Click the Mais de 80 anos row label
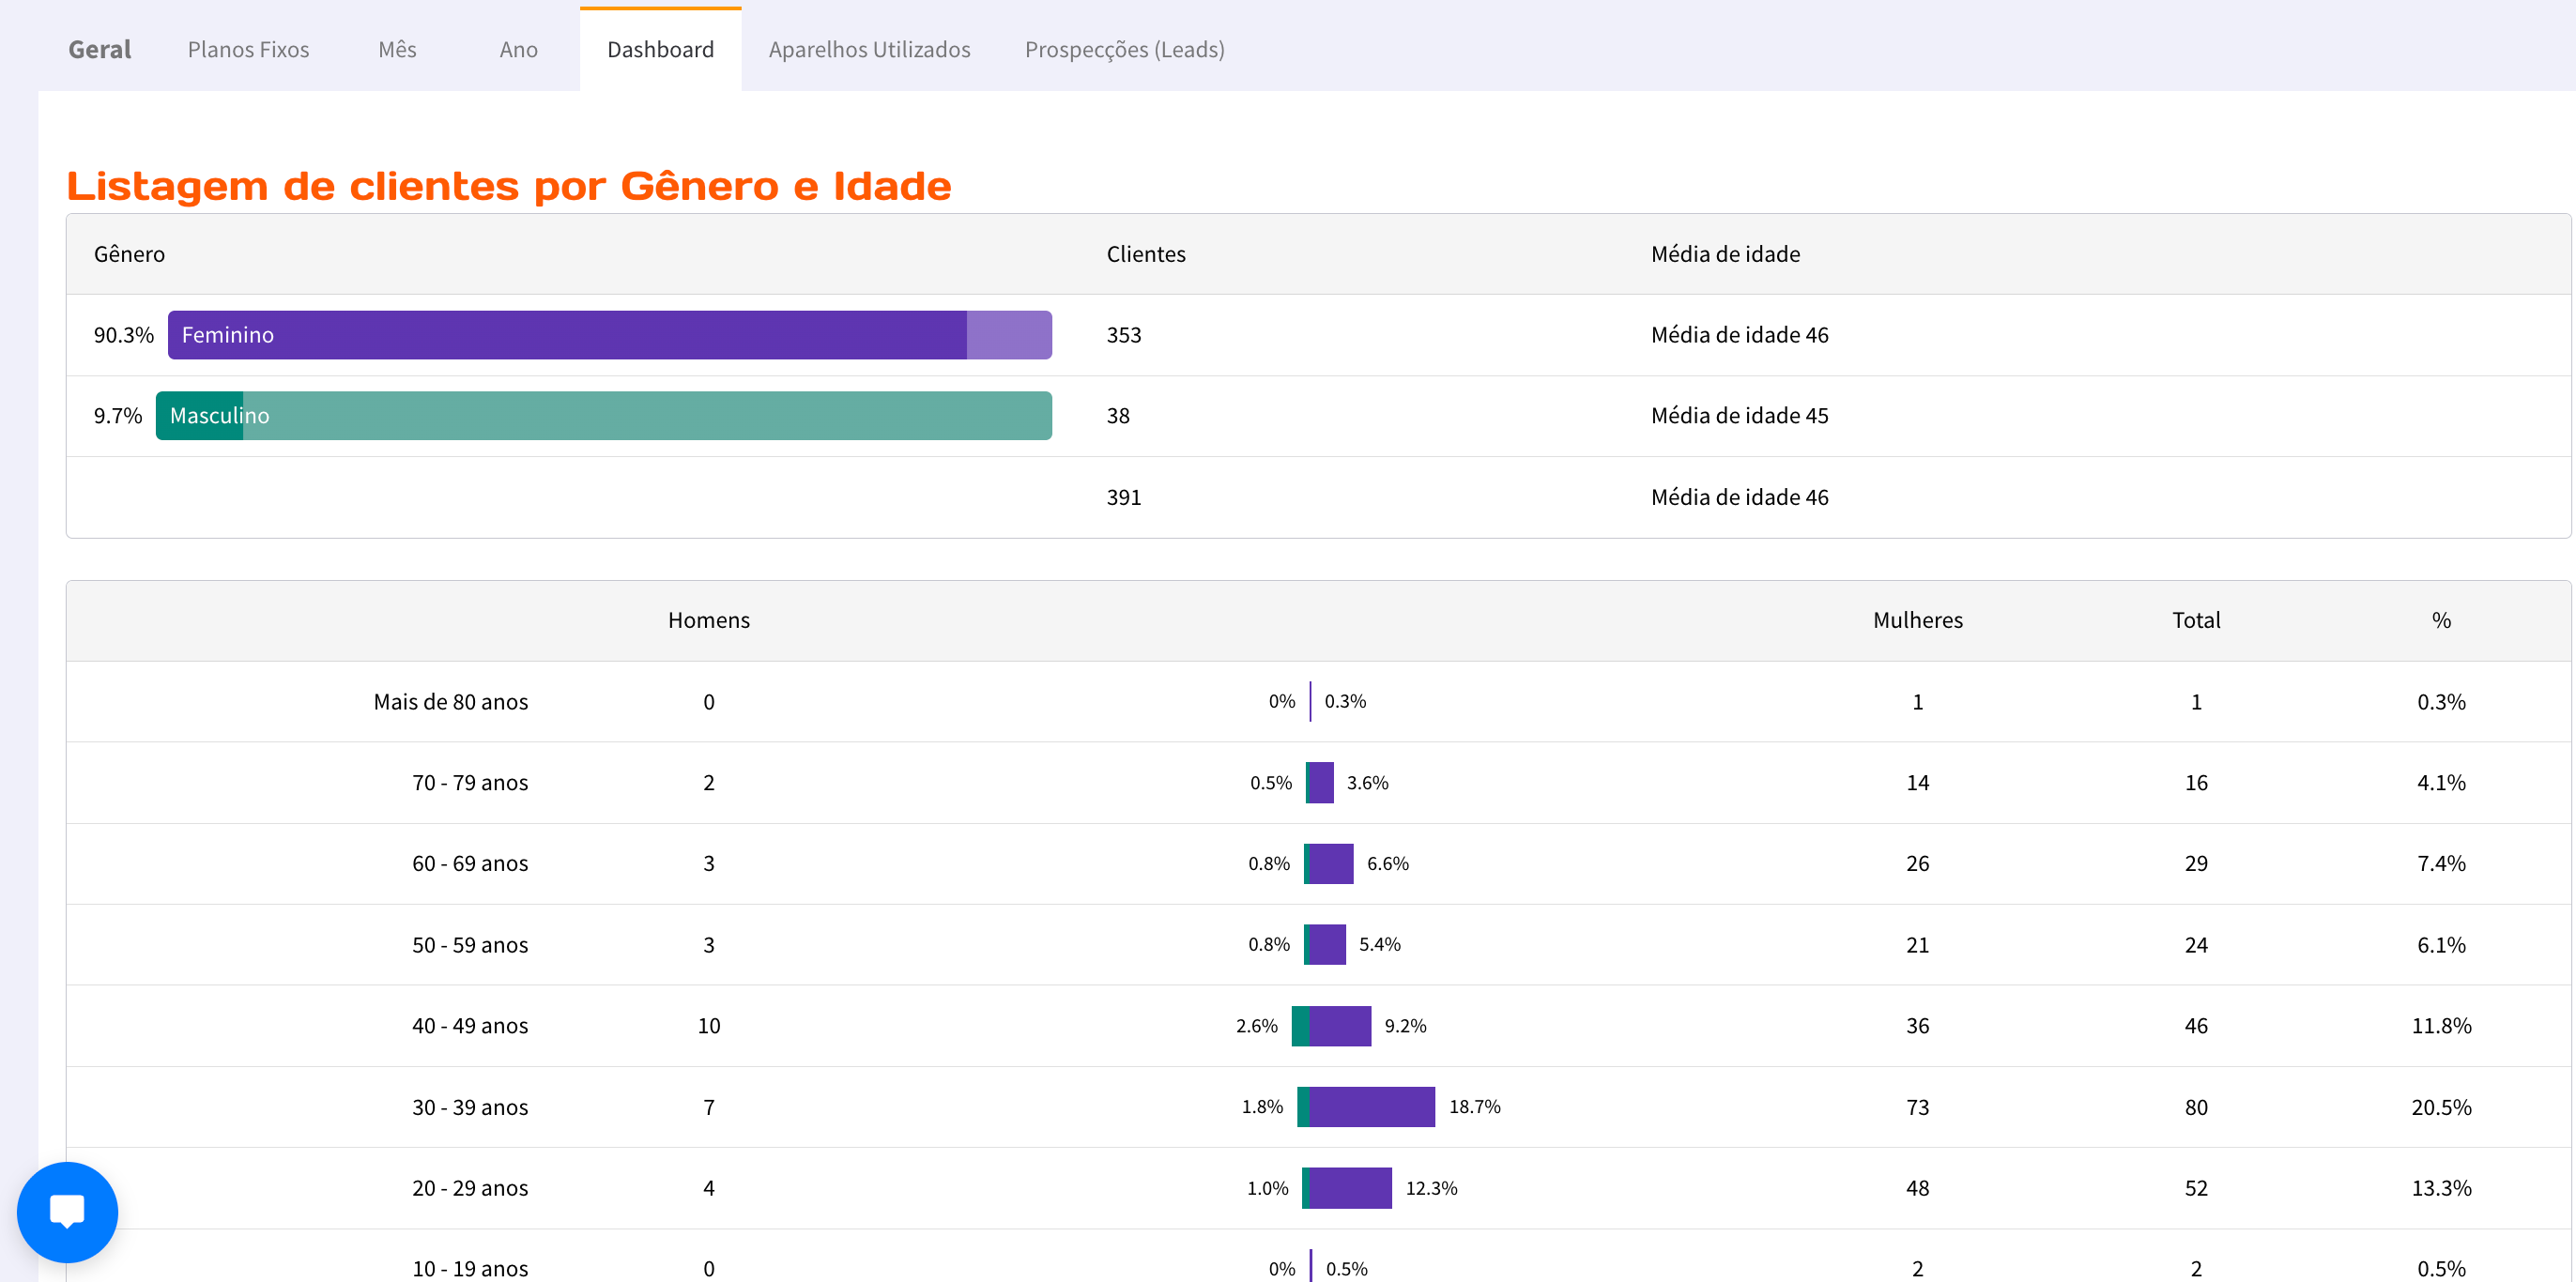 pos(450,702)
